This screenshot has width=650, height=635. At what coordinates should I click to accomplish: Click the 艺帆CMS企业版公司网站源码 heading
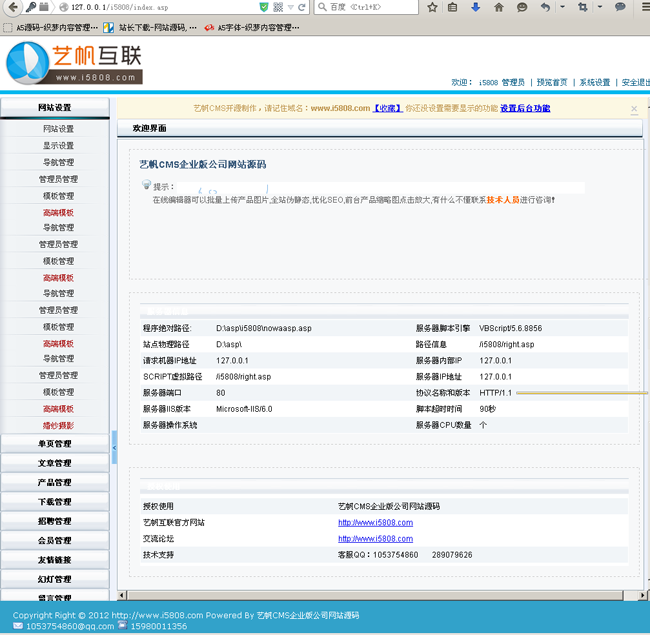tap(203, 165)
